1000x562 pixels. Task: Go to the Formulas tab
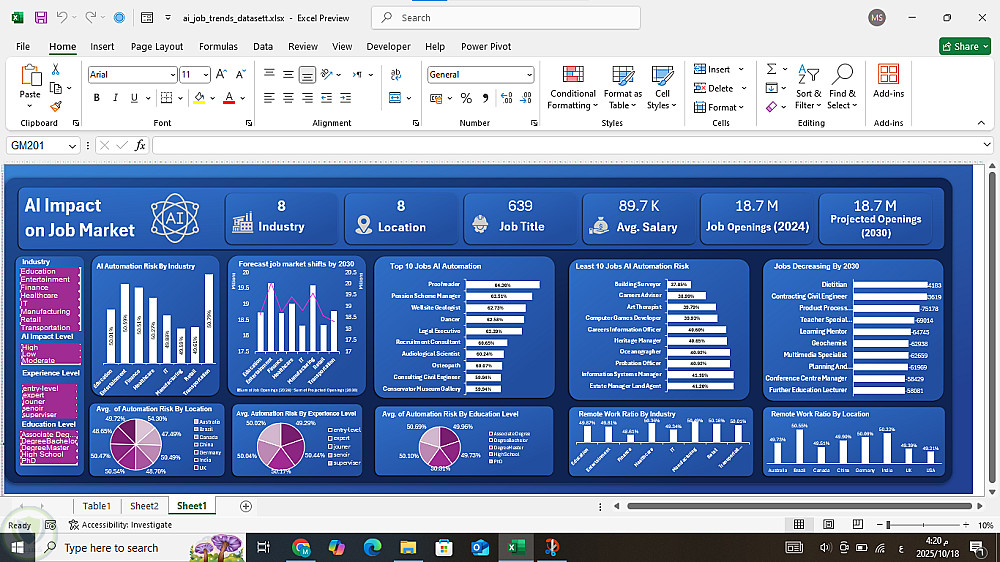click(218, 47)
